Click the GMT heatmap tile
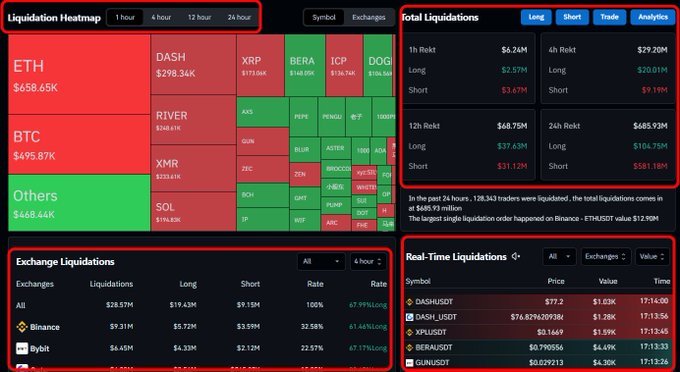The image size is (680, 372). [x=304, y=198]
